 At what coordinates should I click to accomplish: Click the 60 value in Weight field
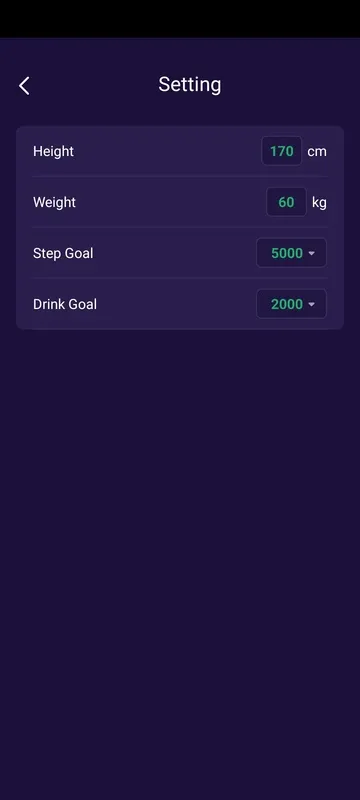[x=286, y=202]
